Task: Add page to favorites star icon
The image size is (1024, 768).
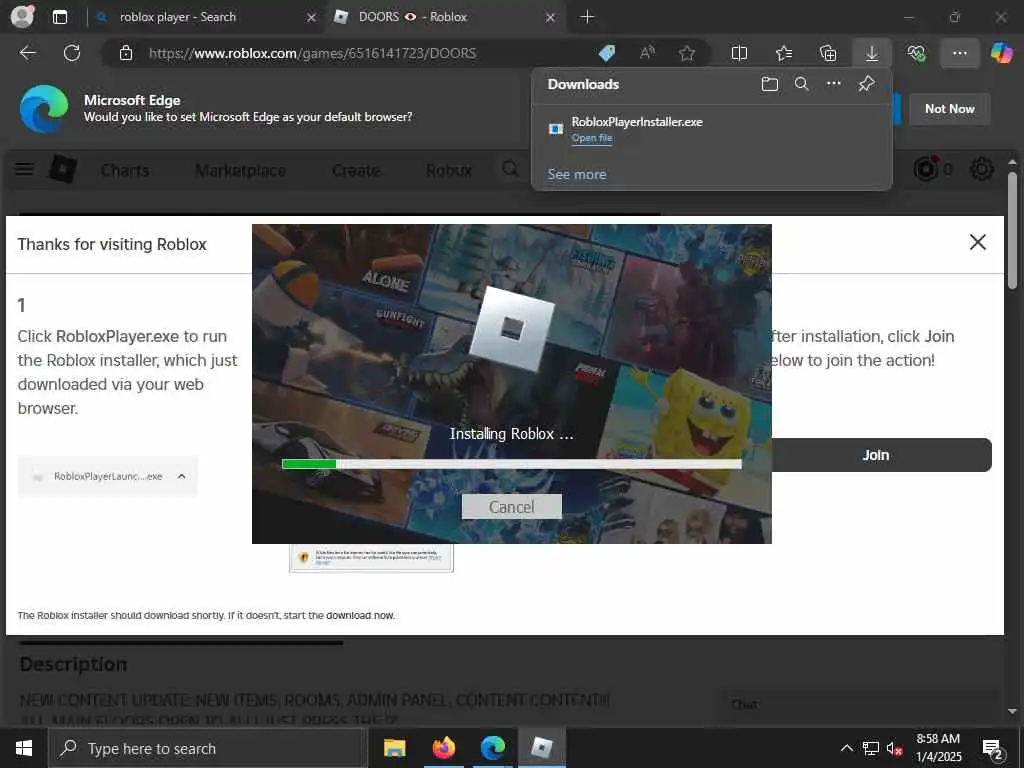Action: [686, 53]
